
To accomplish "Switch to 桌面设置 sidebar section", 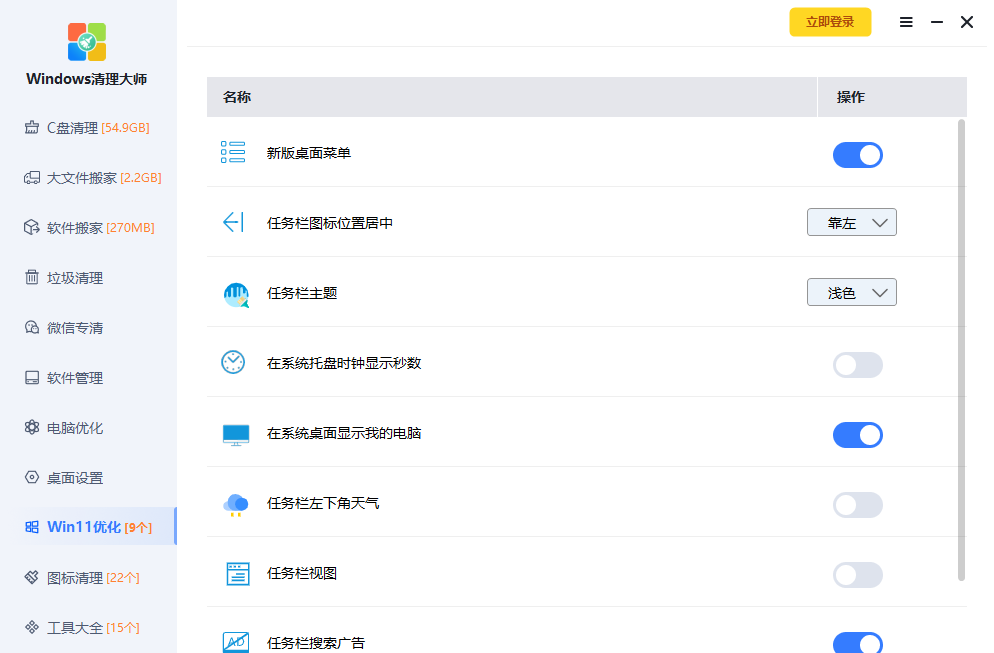I will pos(75,478).
